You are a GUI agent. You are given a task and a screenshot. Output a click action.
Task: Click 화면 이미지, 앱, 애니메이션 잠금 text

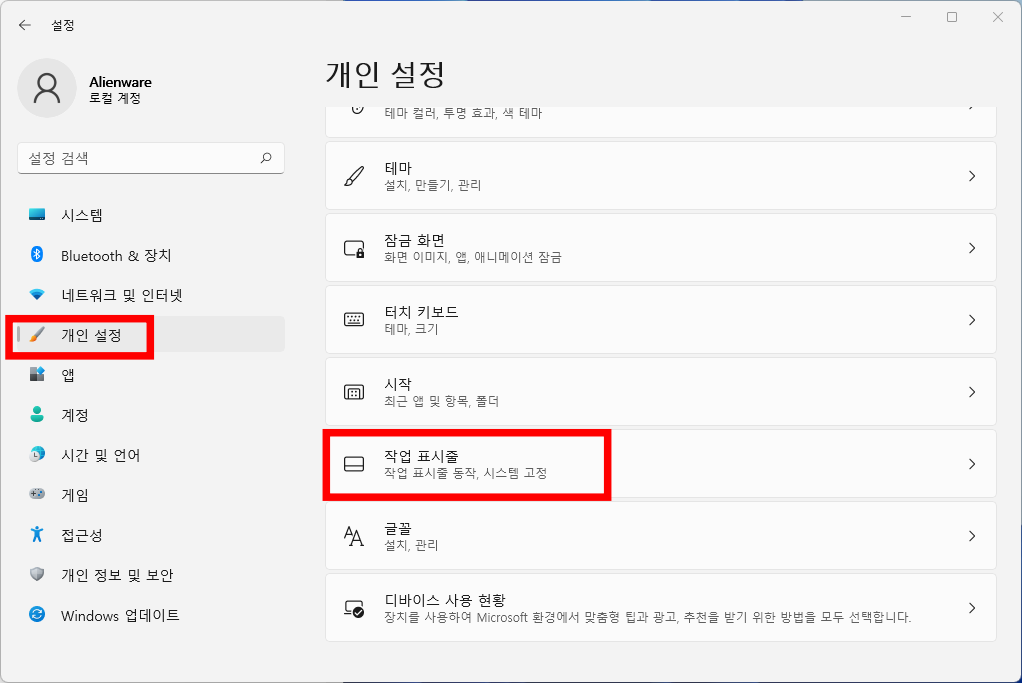[473, 257]
